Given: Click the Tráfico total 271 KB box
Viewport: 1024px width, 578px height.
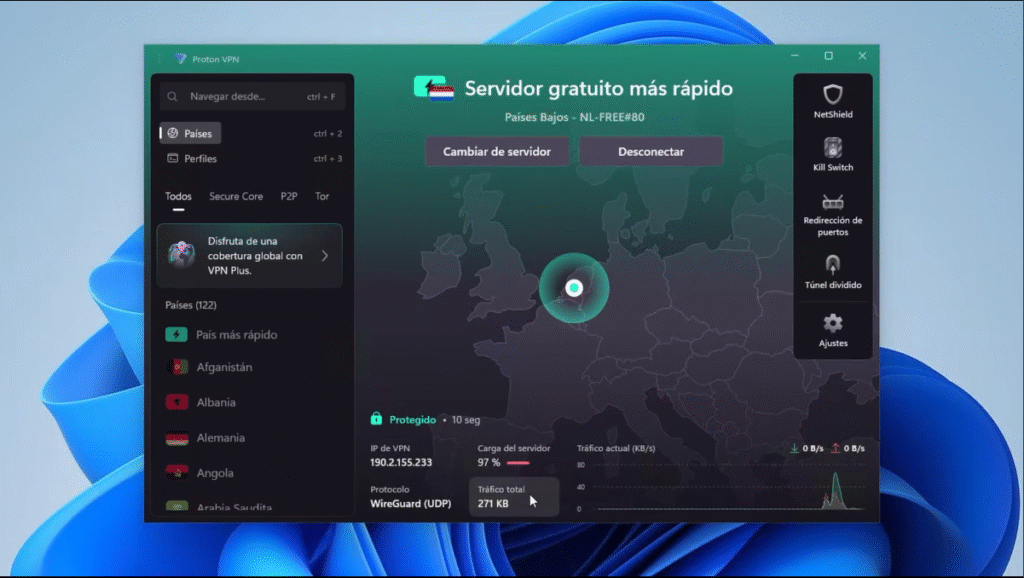Looking at the screenshot, I should [514, 496].
